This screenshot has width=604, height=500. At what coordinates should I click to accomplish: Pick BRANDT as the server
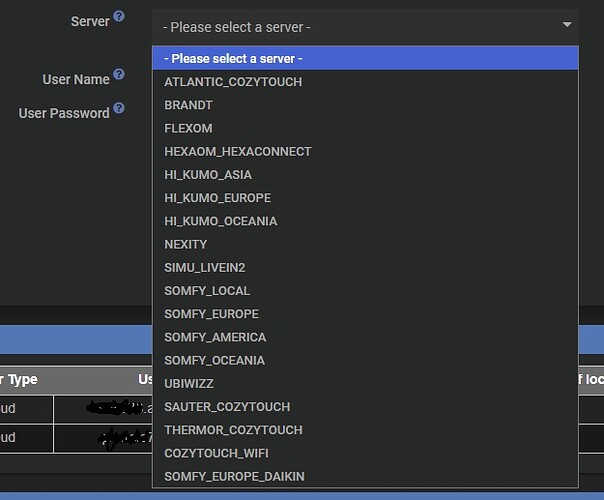point(365,105)
